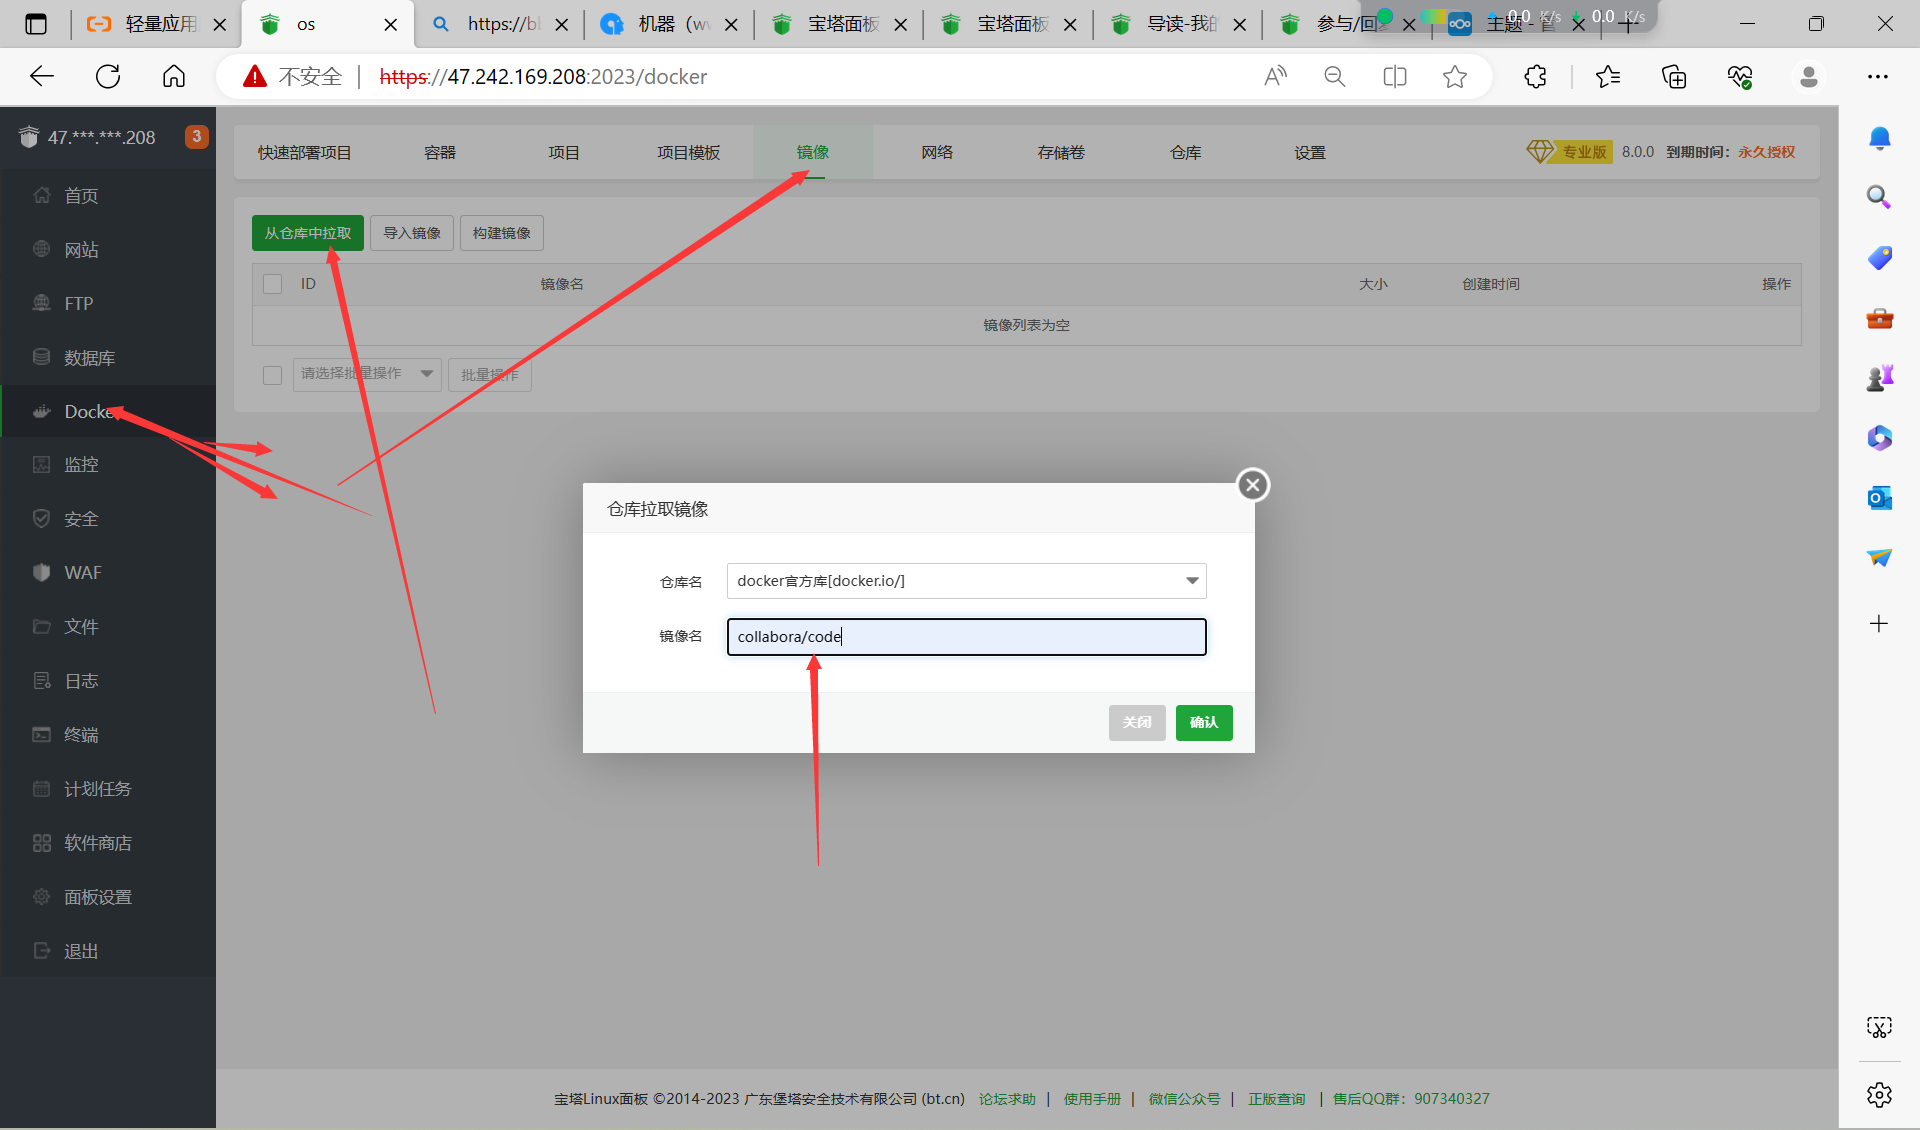
Task: Click the 构建镜像 button
Action: (x=502, y=233)
